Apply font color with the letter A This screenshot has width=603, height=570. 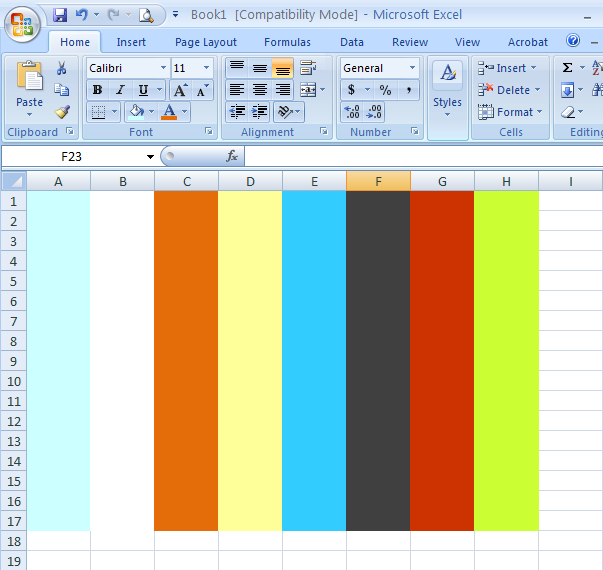pos(169,112)
